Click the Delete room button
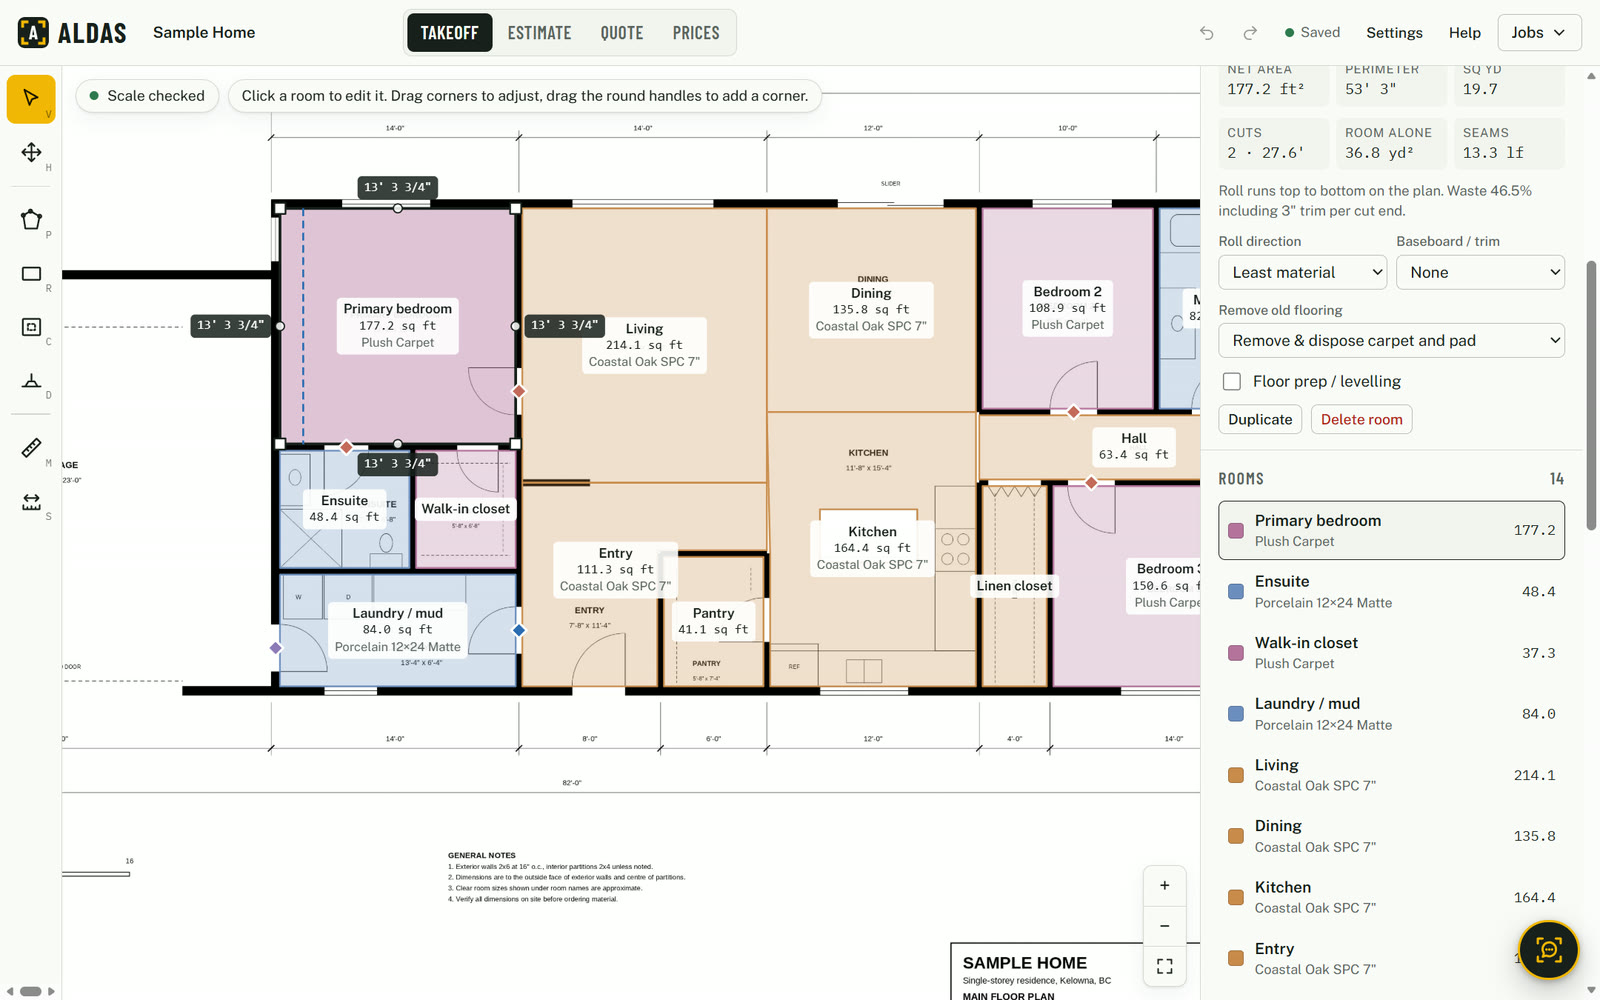This screenshot has width=1600, height=1000. 1361,420
